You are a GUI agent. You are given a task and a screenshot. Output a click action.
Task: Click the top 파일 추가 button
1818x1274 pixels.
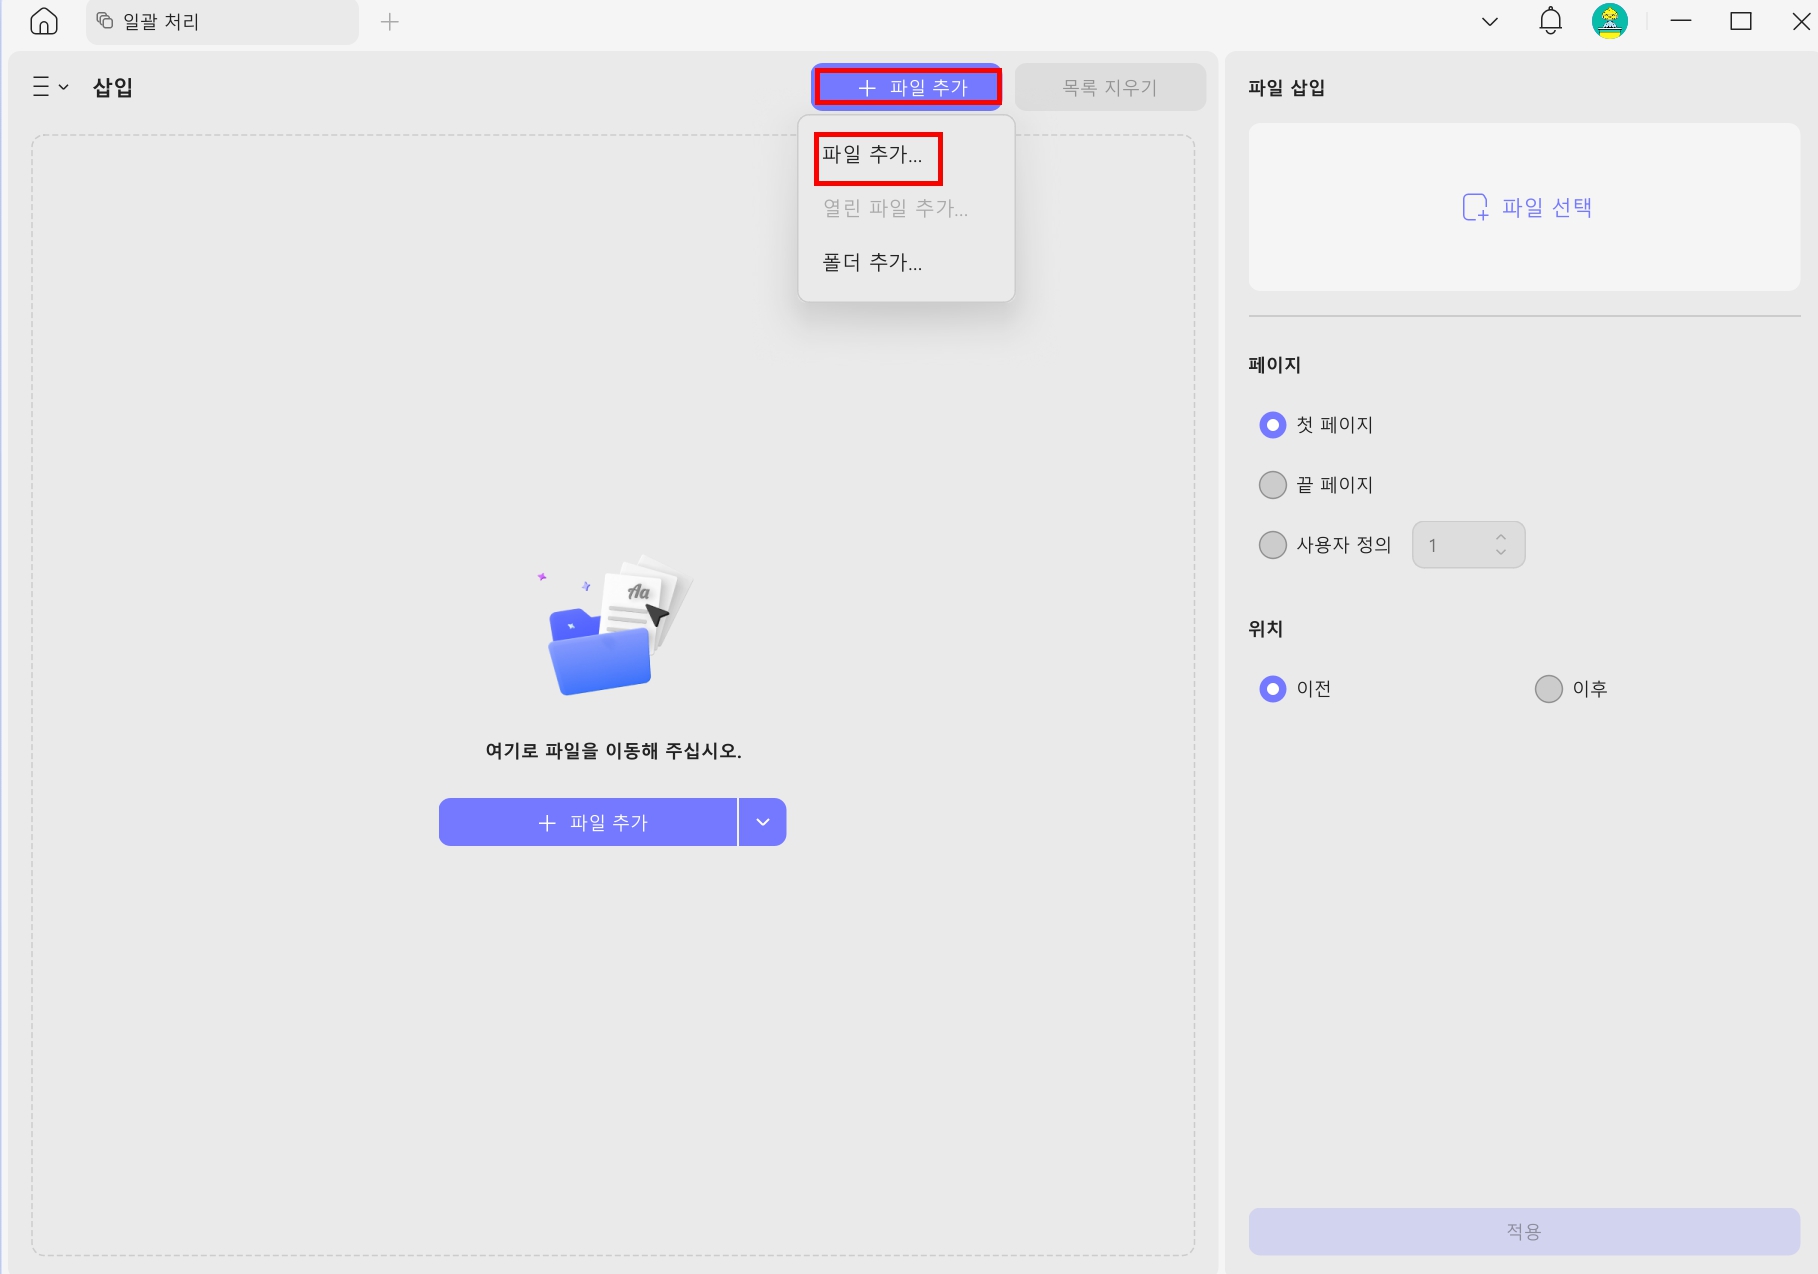[907, 87]
